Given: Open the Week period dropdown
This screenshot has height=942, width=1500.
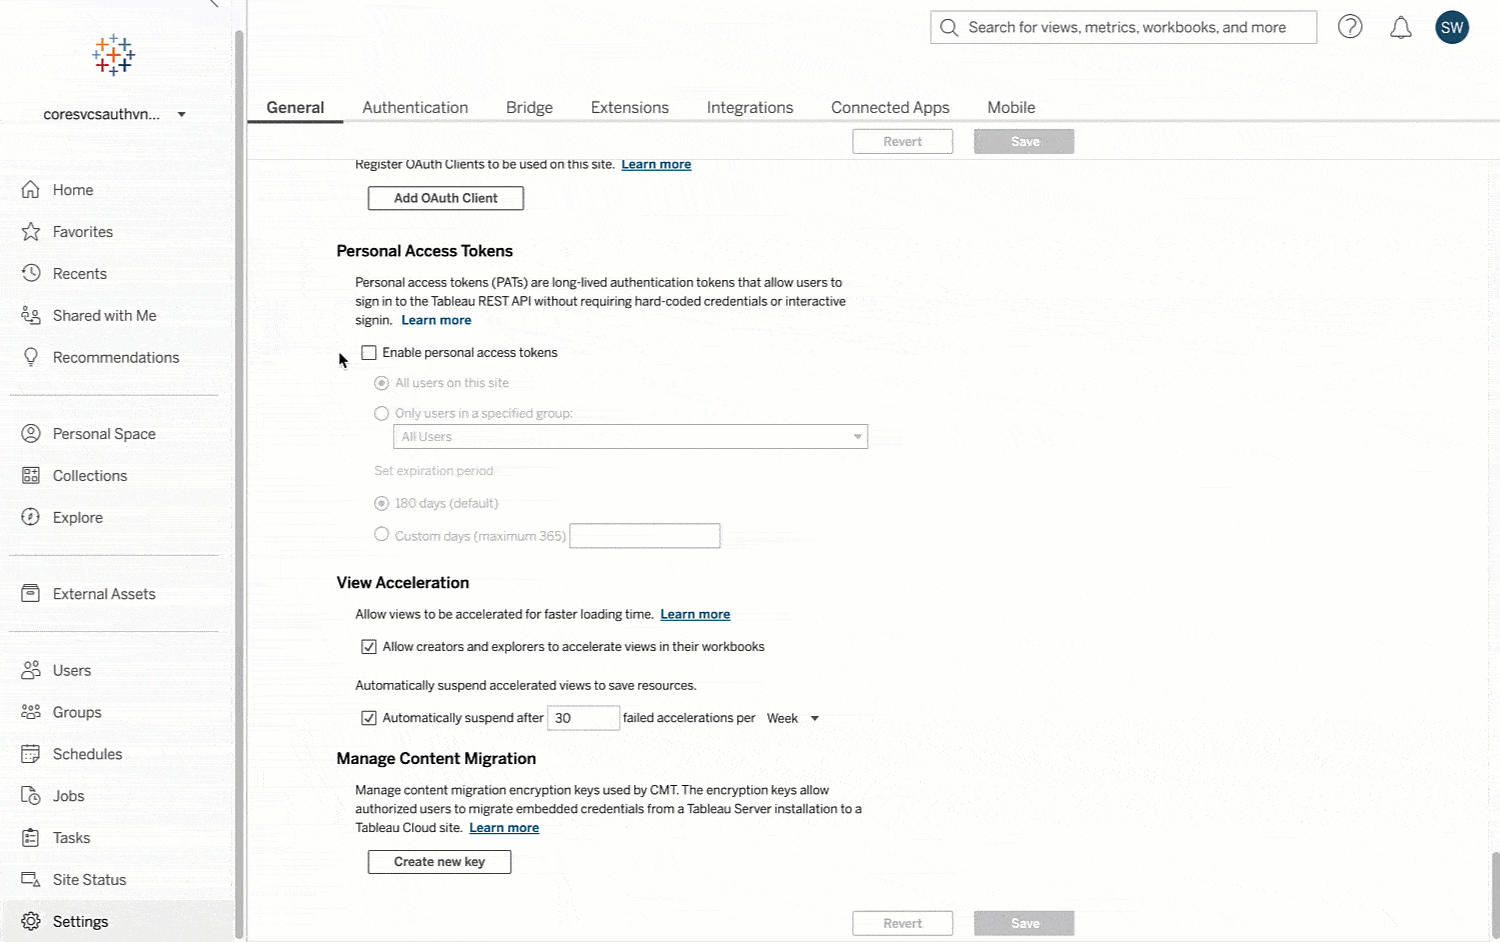Looking at the screenshot, I should click(793, 718).
